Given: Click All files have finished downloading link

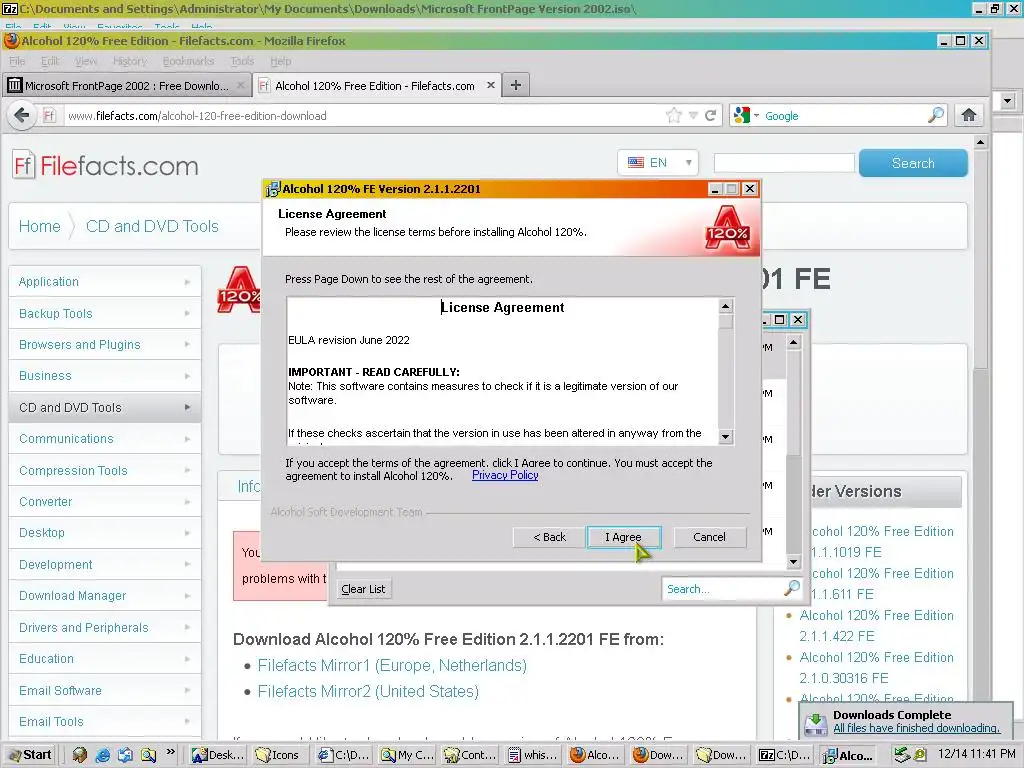Looking at the screenshot, I should [x=916, y=728].
